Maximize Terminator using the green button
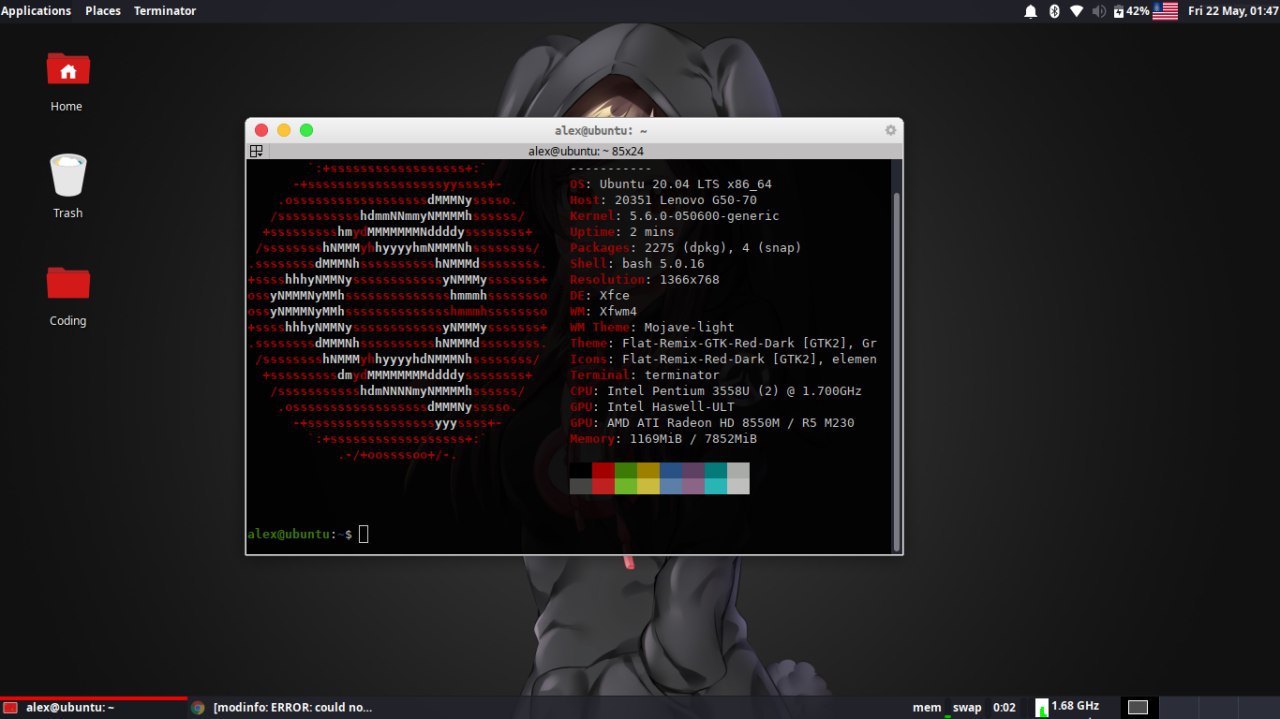The height and width of the screenshot is (719, 1280). click(306, 130)
